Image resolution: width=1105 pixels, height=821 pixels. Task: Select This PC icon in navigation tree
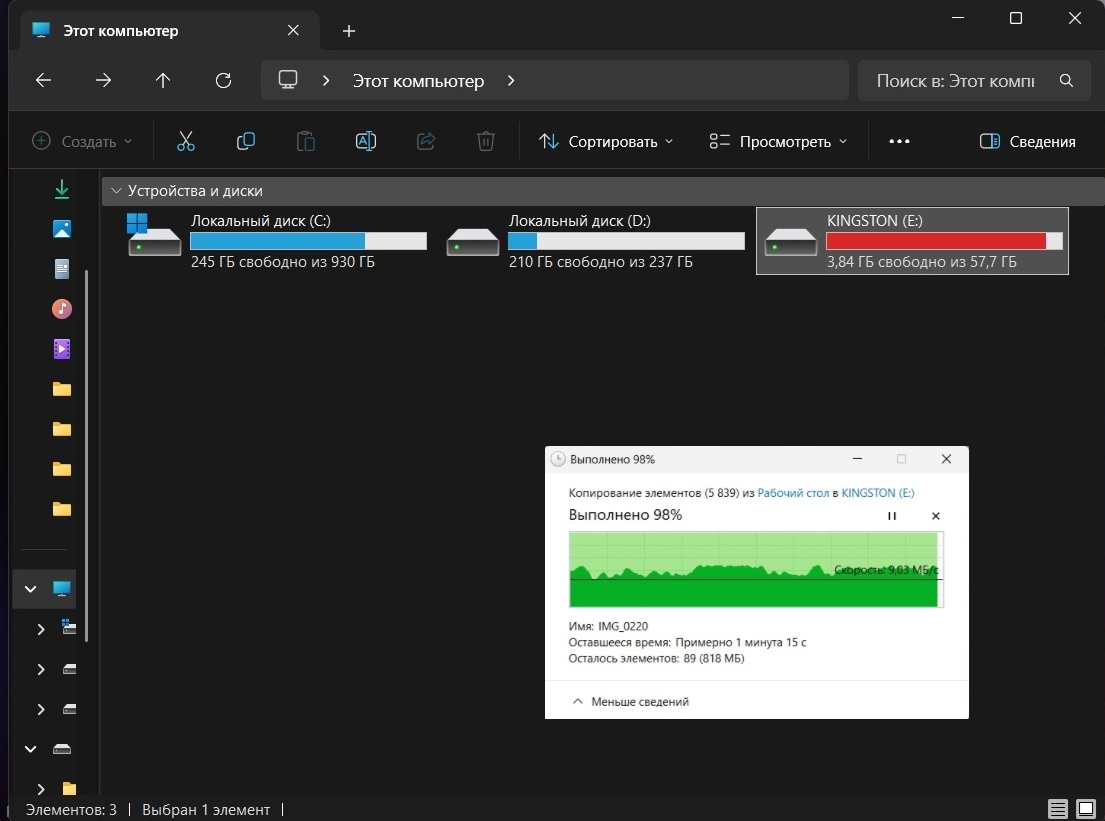(62, 588)
